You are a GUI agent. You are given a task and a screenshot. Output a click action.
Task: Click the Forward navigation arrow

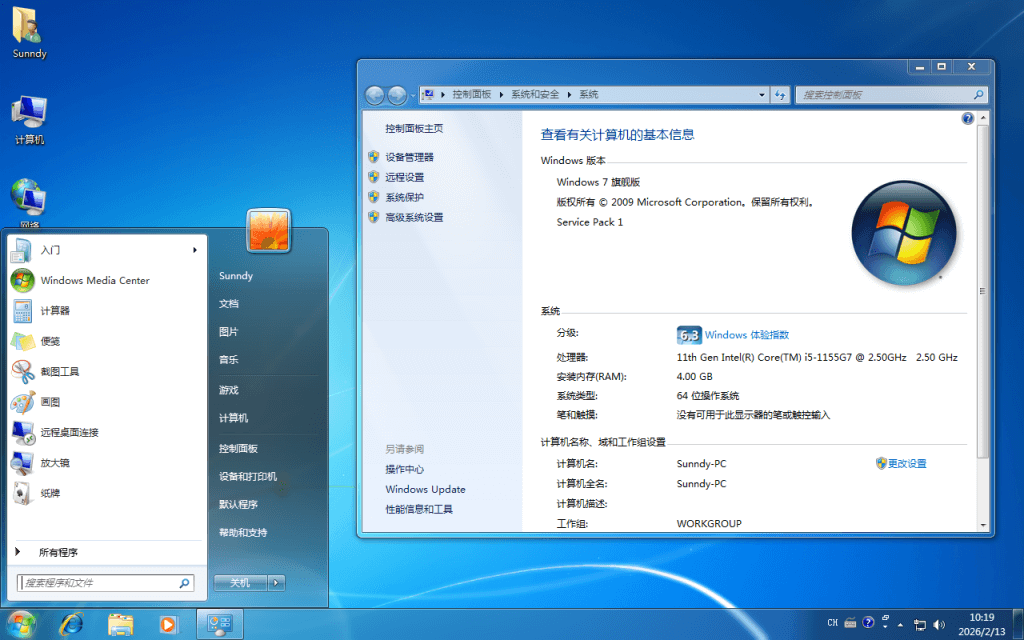click(x=397, y=95)
